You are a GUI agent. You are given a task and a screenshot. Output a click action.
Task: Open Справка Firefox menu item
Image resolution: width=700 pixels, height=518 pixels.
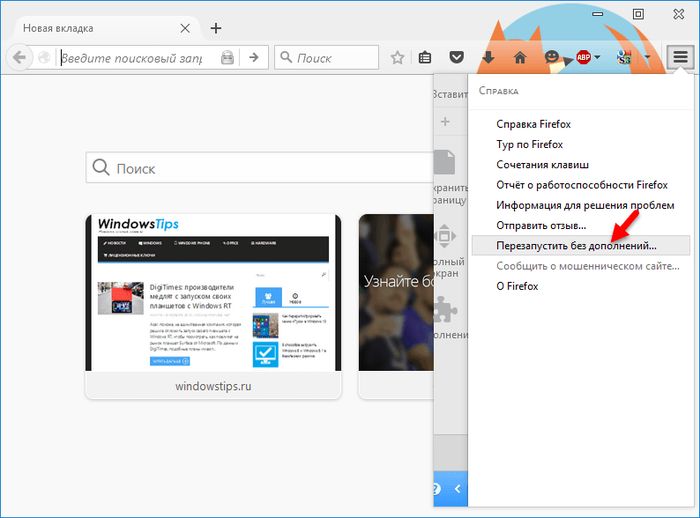533,124
